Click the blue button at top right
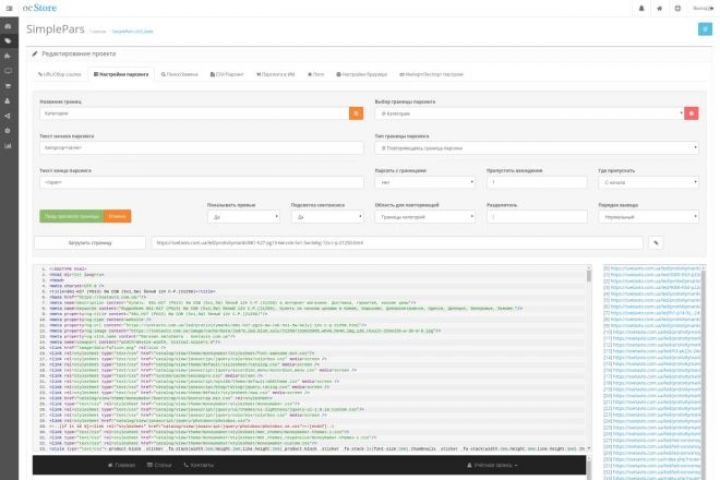The height and width of the screenshot is (480, 720). [x=705, y=29]
